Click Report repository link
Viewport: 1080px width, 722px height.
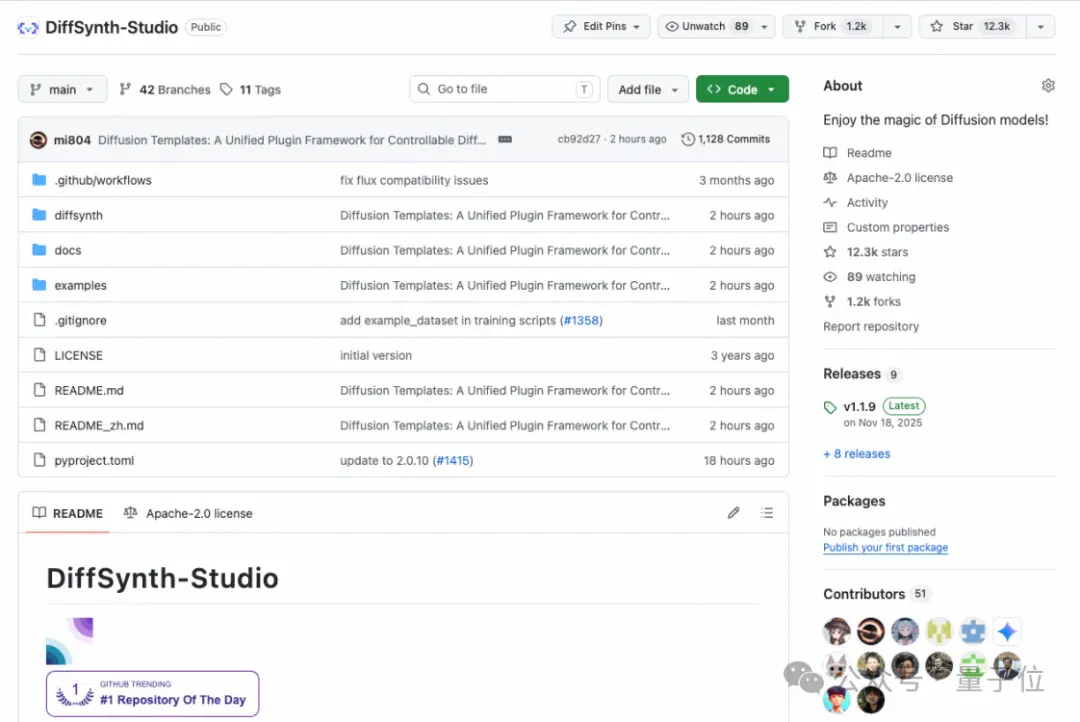coord(871,327)
